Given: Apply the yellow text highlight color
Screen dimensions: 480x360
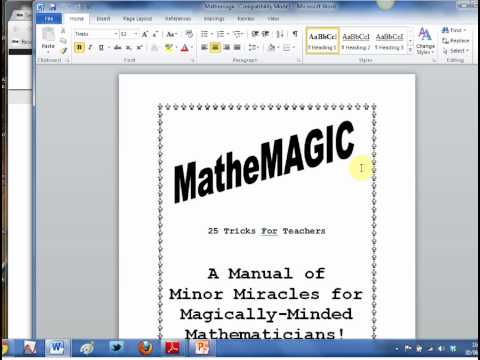Looking at the screenshot, I should (168, 48).
